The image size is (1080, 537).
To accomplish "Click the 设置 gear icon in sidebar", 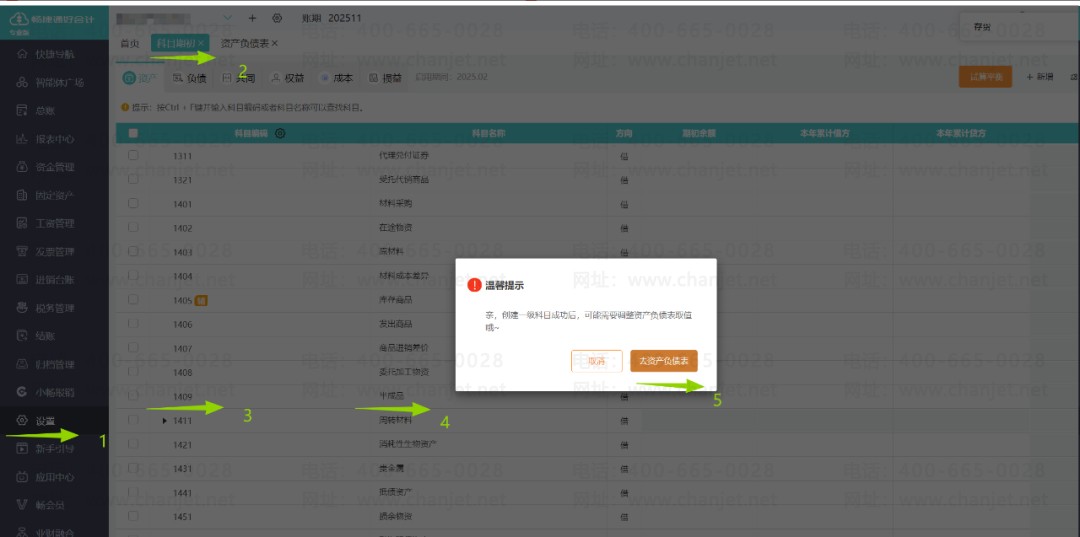I will point(21,421).
